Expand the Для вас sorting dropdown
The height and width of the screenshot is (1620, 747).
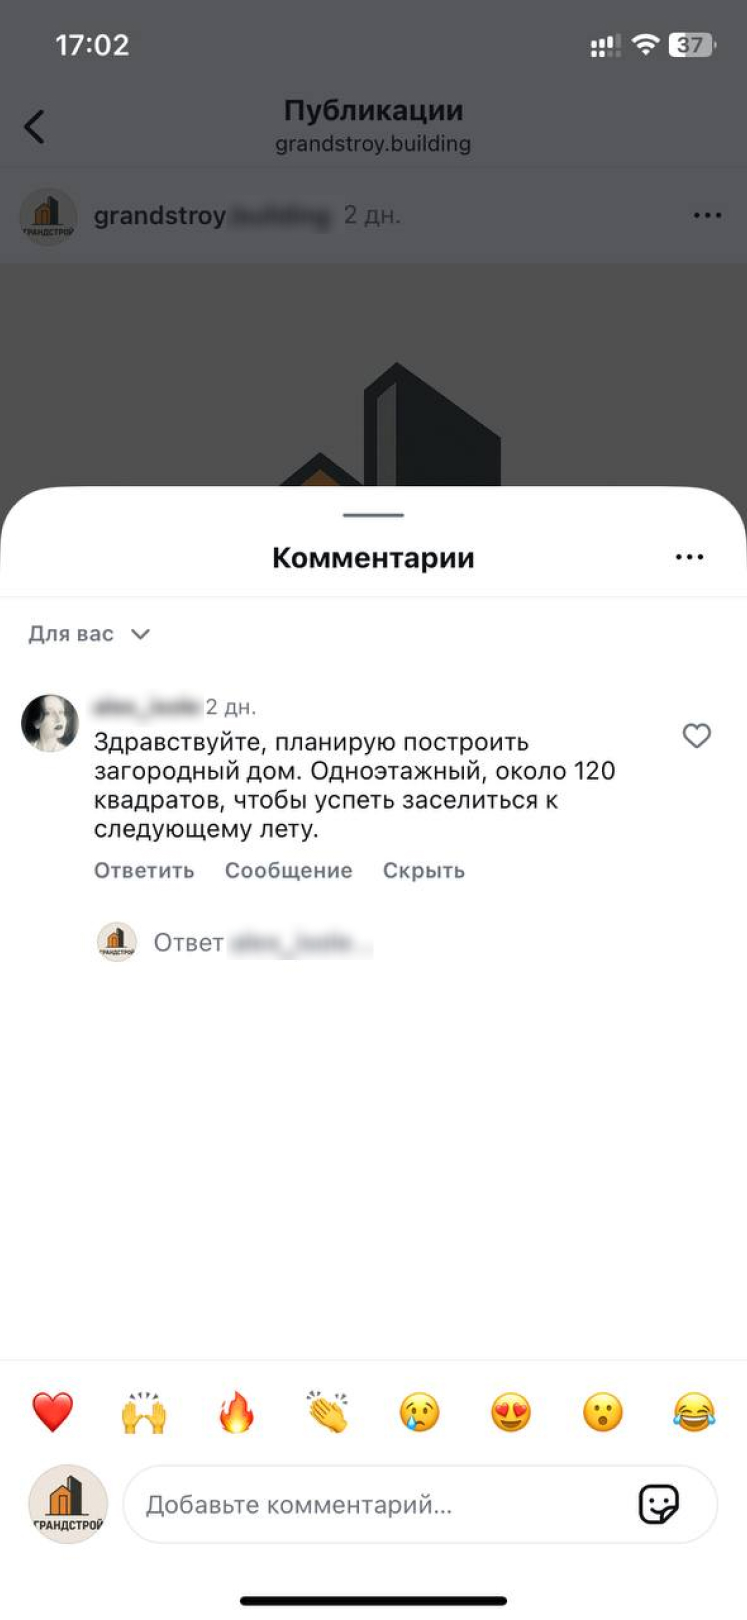pos(89,634)
